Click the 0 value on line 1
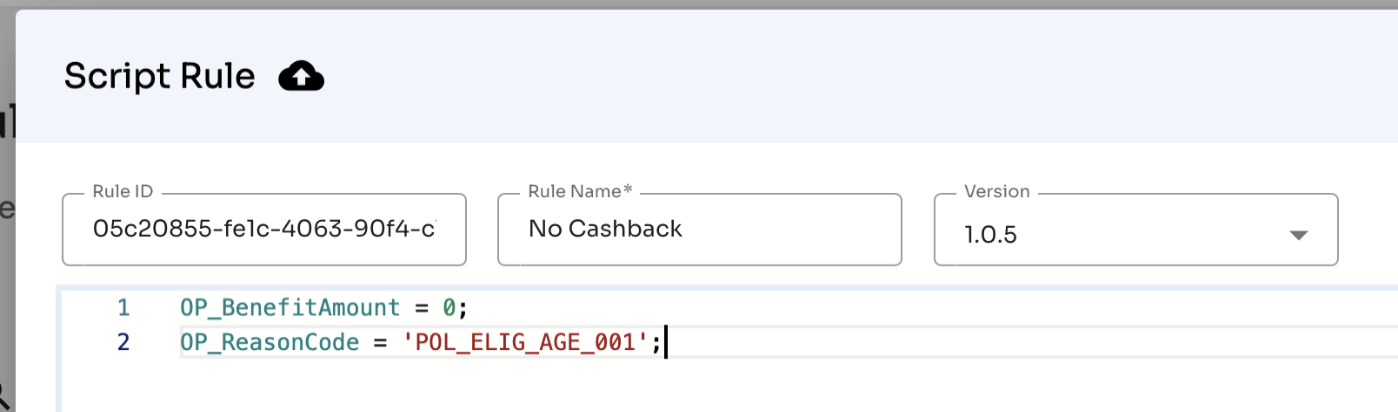Screen dimensions: 1398x412 [449, 307]
